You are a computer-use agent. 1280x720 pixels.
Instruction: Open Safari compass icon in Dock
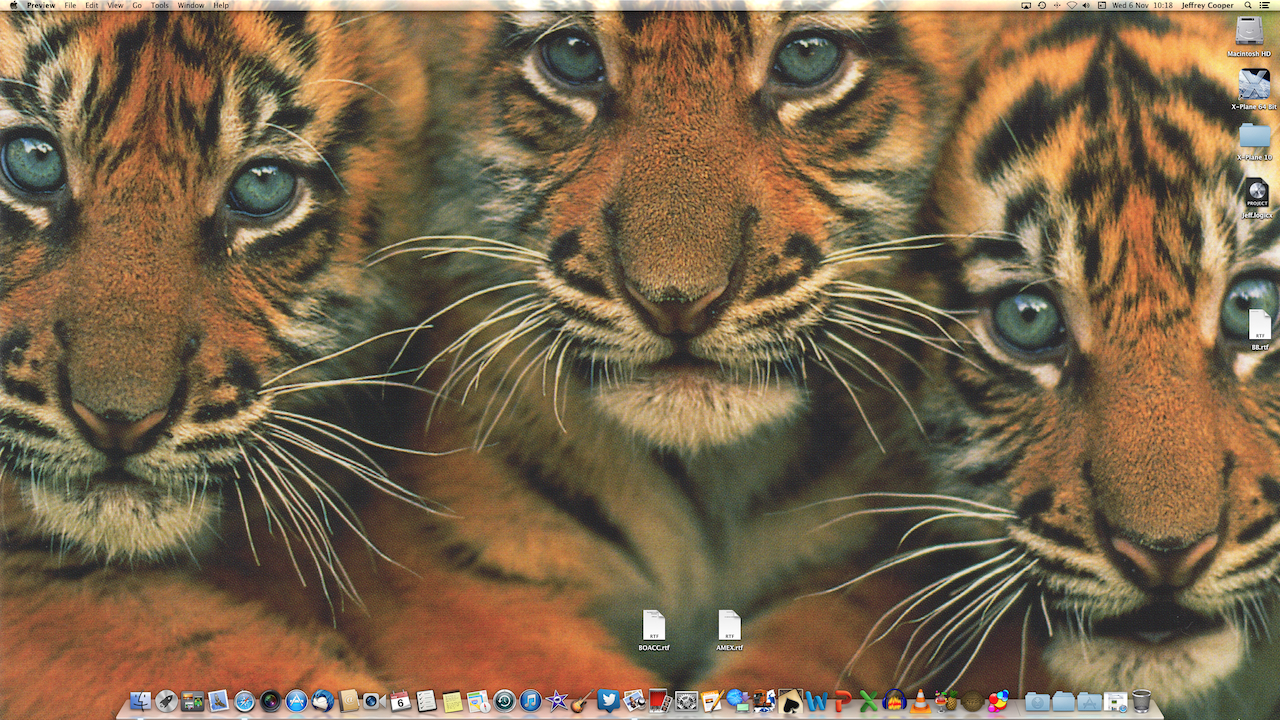tap(245, 701)
